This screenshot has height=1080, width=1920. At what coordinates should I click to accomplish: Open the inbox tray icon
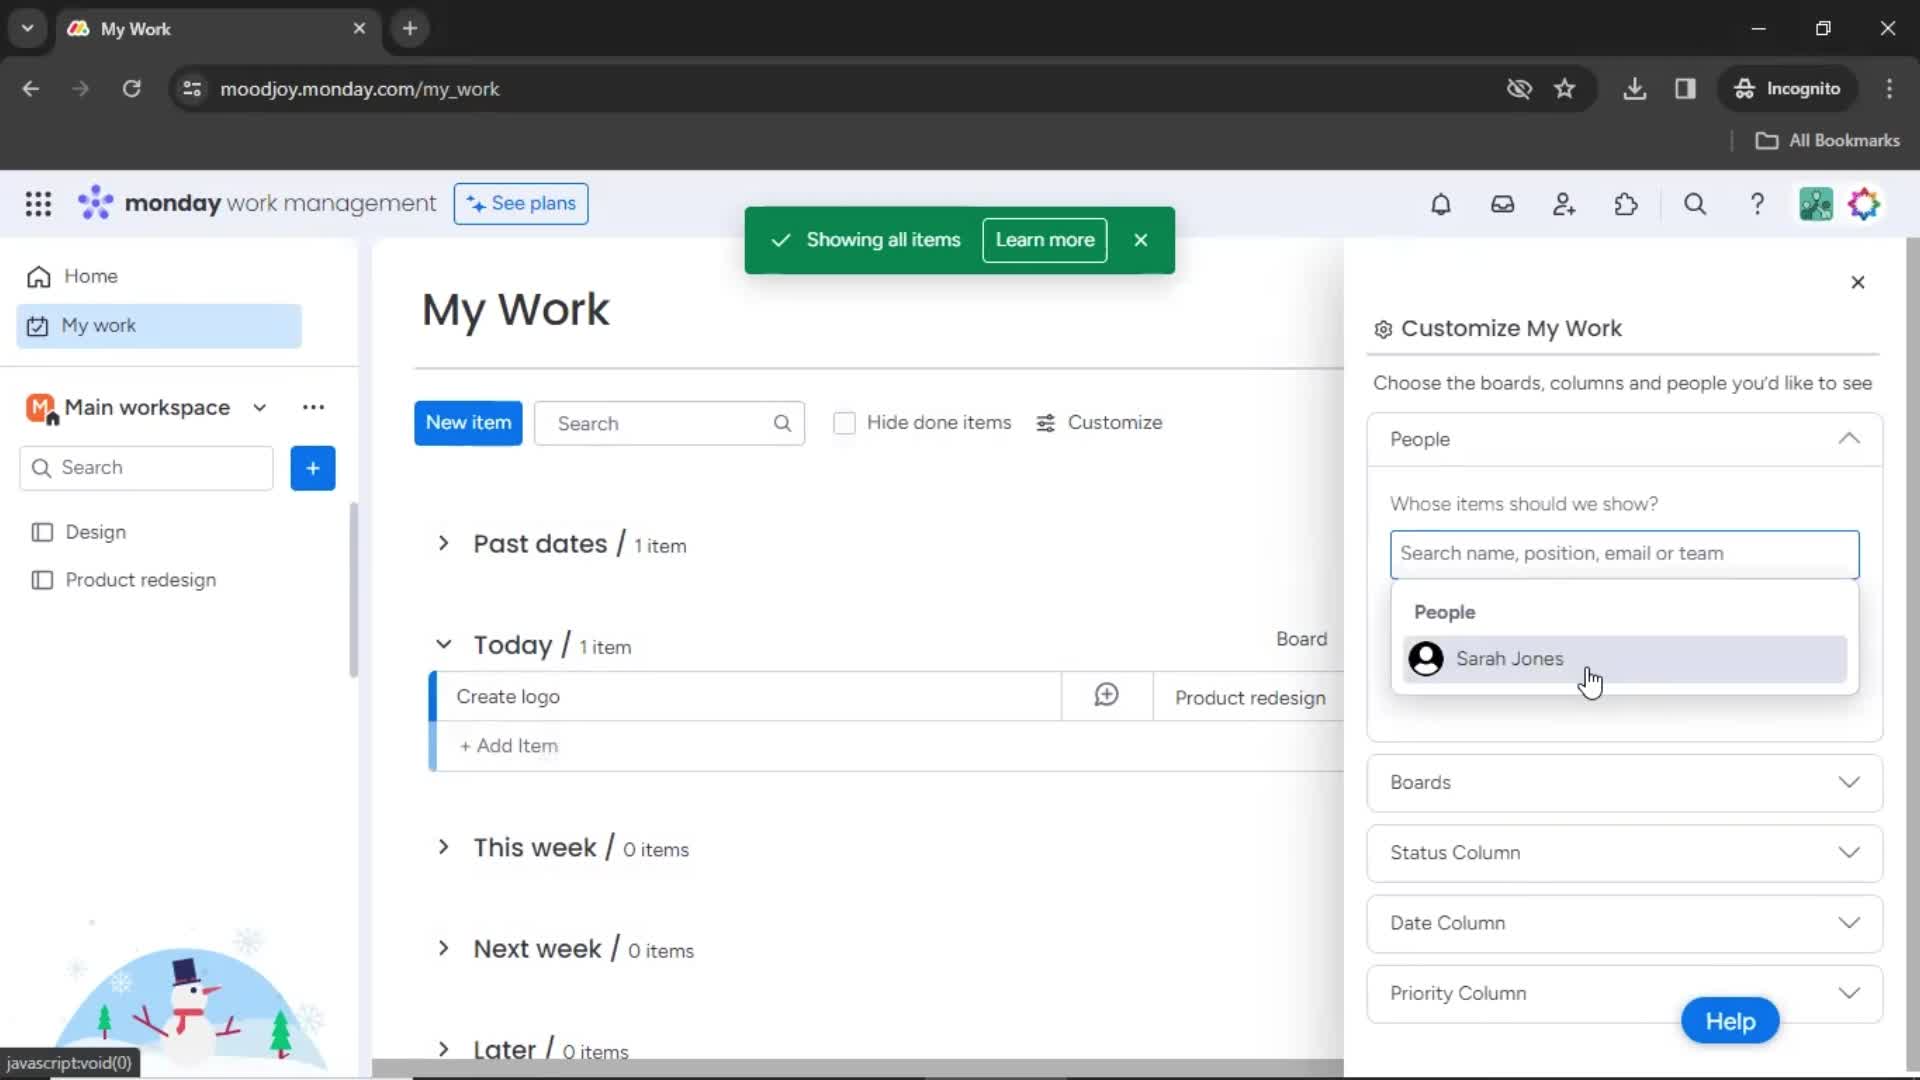[x=1502, y=204]
